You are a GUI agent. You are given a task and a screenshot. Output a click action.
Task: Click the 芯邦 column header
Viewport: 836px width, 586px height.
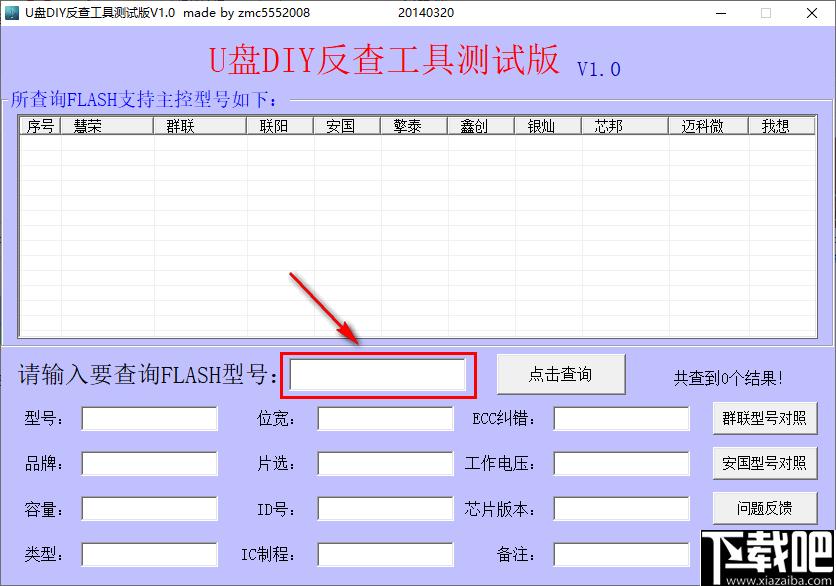click(x=625, y=126)
